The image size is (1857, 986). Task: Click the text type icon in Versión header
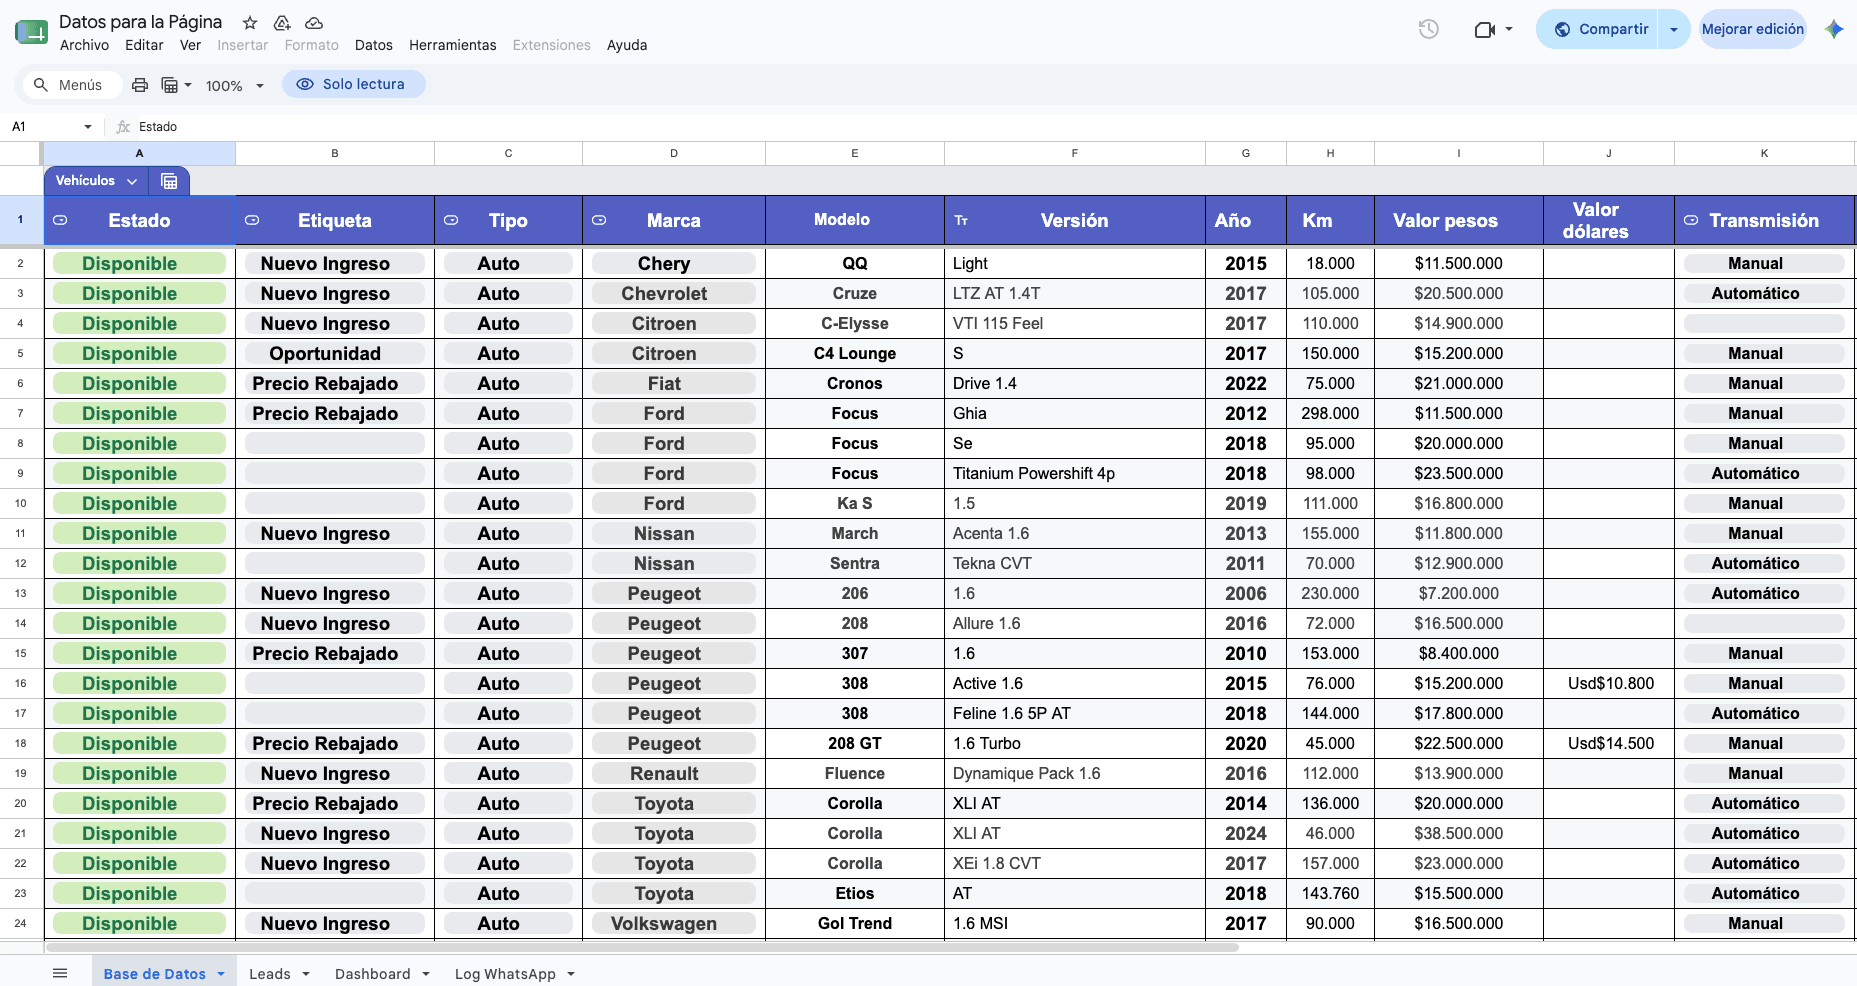[961, 220]
